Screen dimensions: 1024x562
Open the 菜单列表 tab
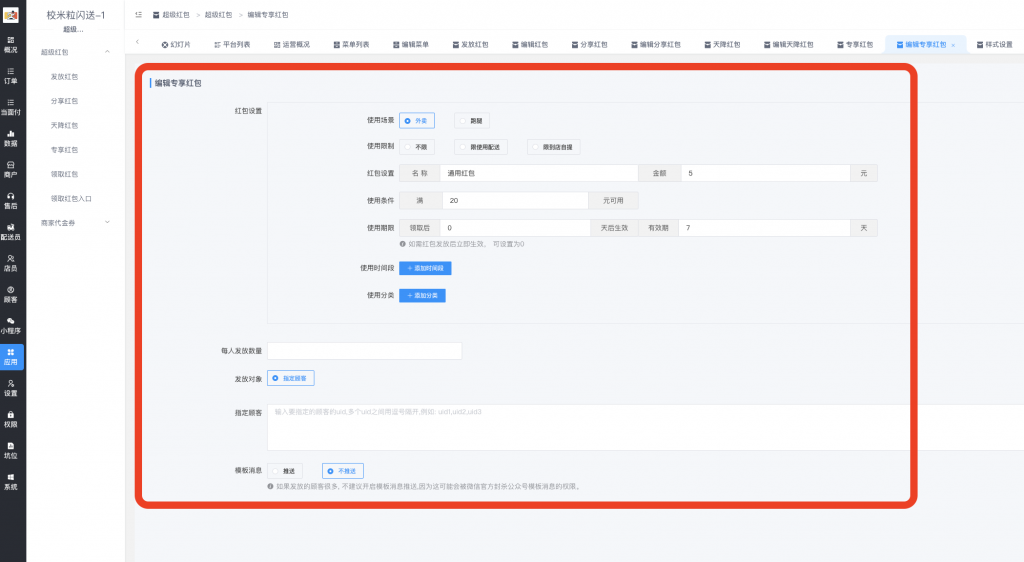pos(351,44)
